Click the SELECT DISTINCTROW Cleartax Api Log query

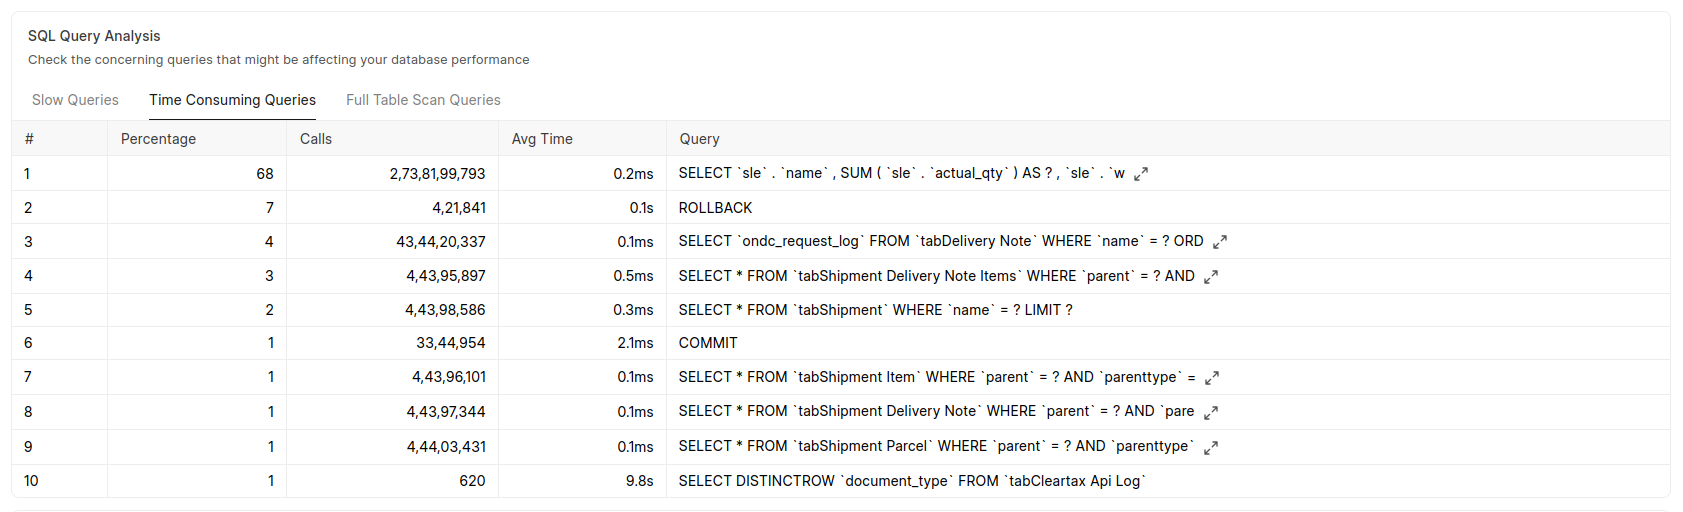[x=911, y=481]
